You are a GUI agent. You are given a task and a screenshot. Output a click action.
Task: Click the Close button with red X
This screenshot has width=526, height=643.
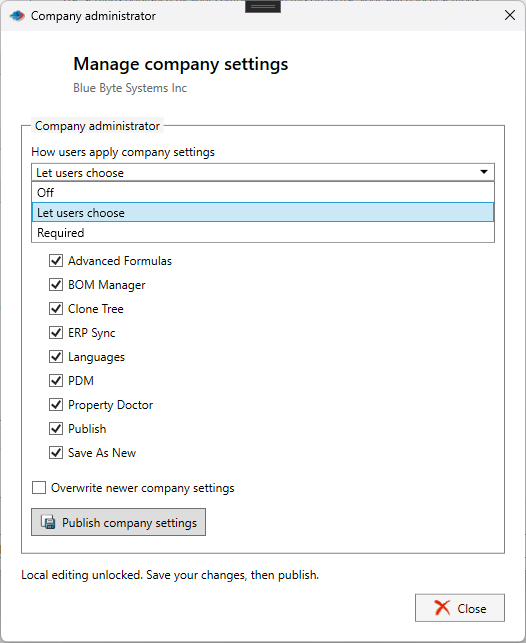tap(460, 608)
